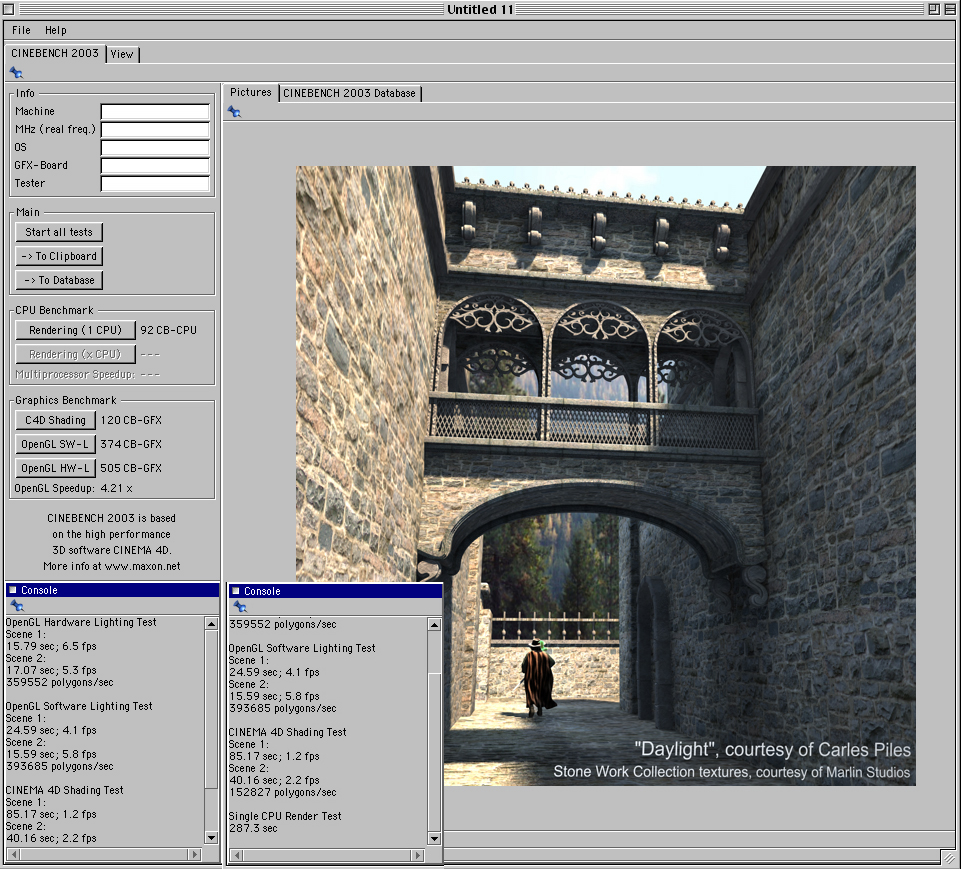Click the "120 CB-GFX" result value
Image resolution: width=961 pixels, height=869 pixels.
131,420
